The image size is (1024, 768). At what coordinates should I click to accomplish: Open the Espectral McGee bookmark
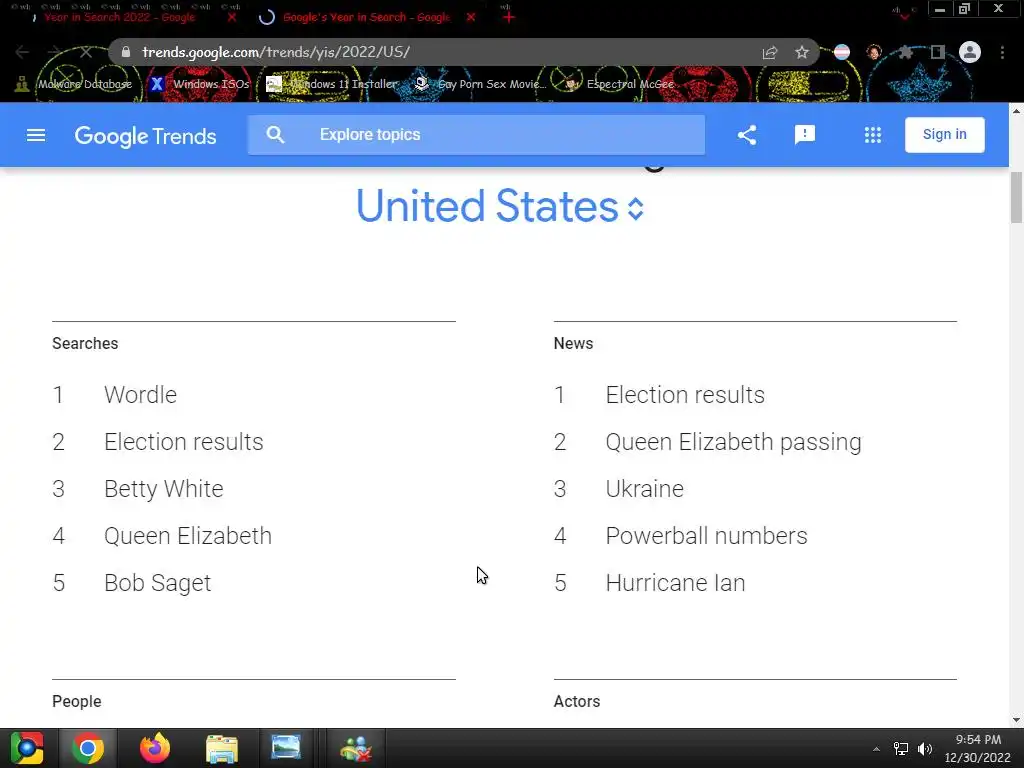tap(620, 84)
